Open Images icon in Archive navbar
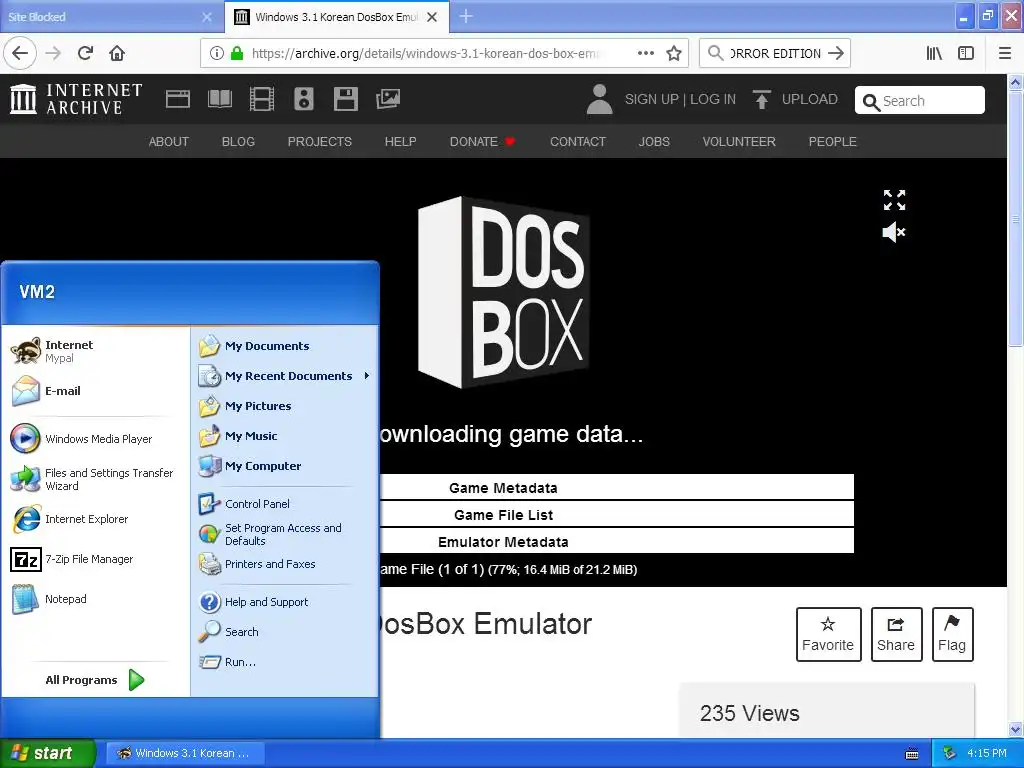Image resolution: width=1024 pixels, height=768 pixels. tap(388, 99)
